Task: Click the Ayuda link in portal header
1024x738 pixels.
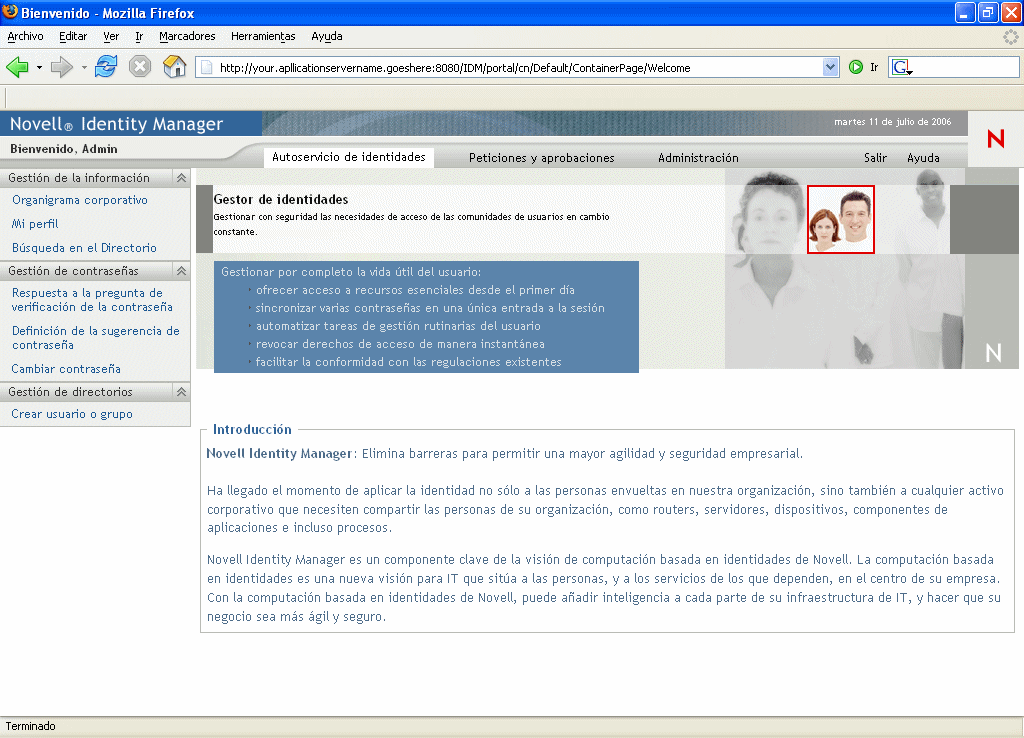Action: point(923,158)
